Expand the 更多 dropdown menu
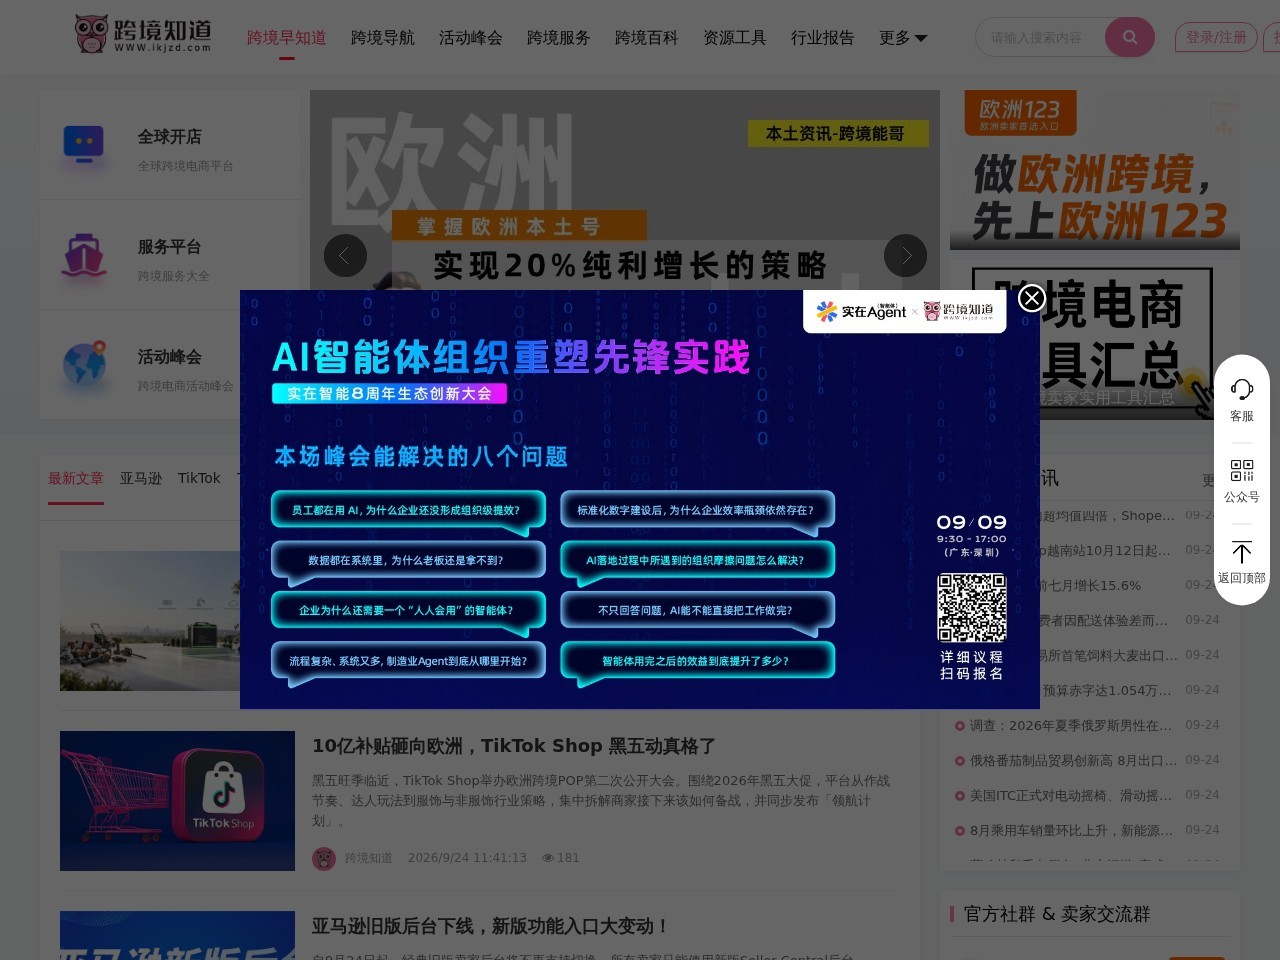This screenshot has height=960, width=1280. [903, 37]
